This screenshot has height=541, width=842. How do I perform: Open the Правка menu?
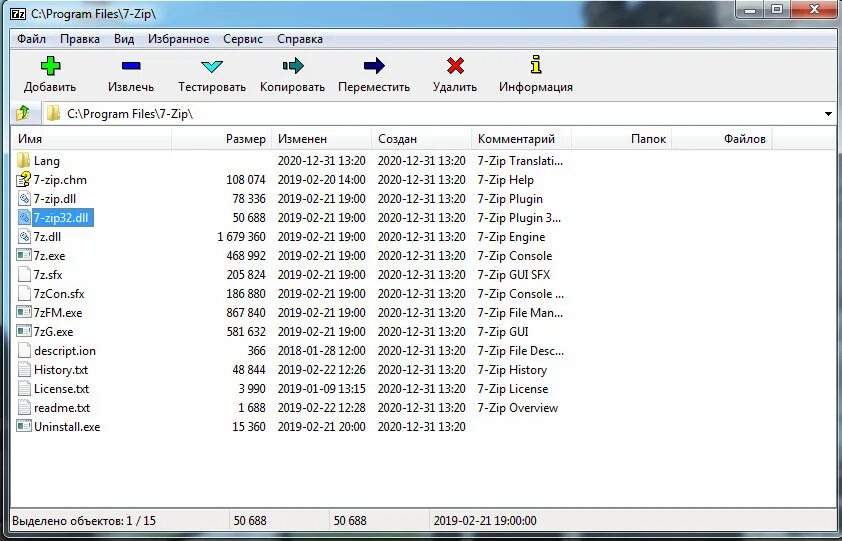click(79, 39)
